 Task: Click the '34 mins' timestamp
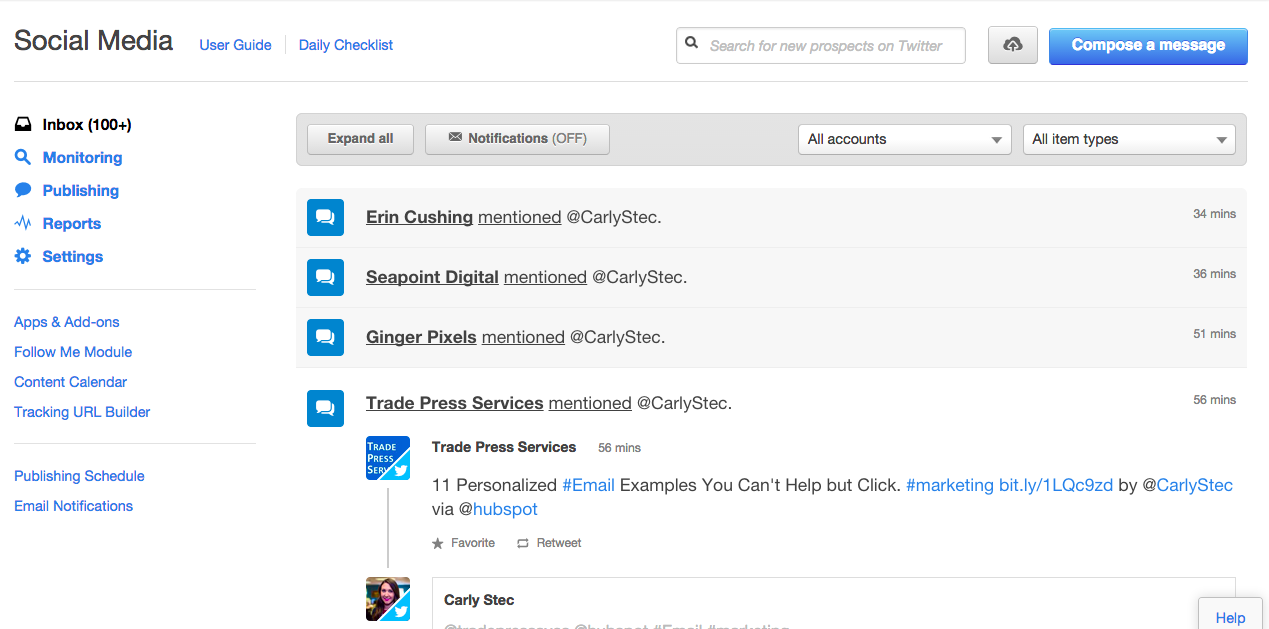click(x=1214, y=214)
